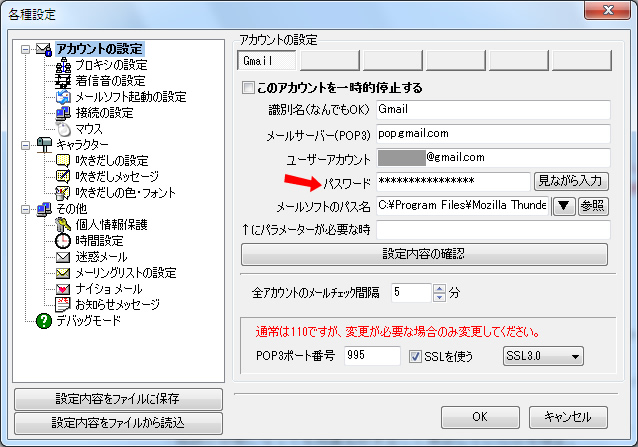Select マウス tree entry
Image resolution: width=638 pixels, height=447 pixels.
(89, 129)
